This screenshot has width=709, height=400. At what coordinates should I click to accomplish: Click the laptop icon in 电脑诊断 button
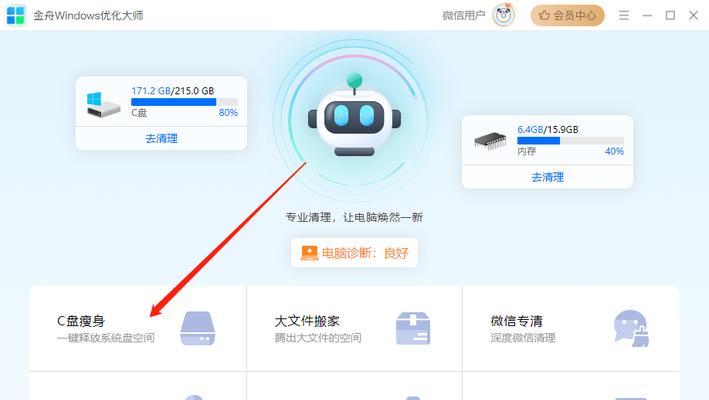click(x=309, y=253)
